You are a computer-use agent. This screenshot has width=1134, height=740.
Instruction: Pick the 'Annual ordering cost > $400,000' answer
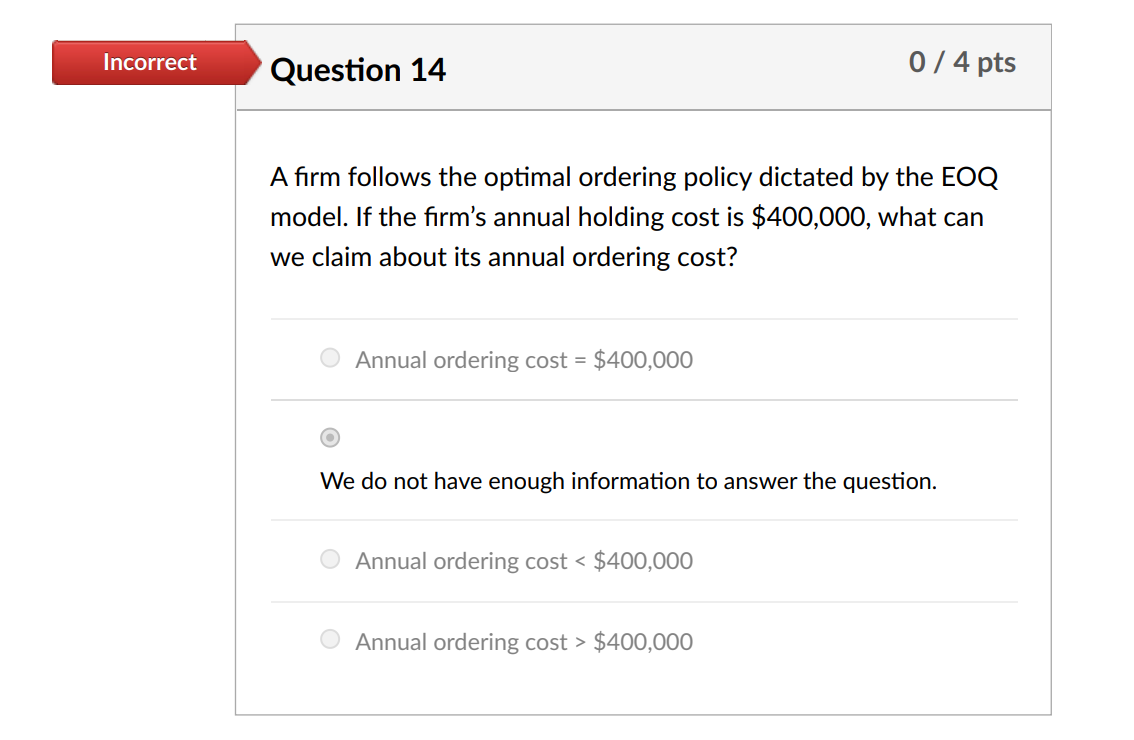coord(330,638)
